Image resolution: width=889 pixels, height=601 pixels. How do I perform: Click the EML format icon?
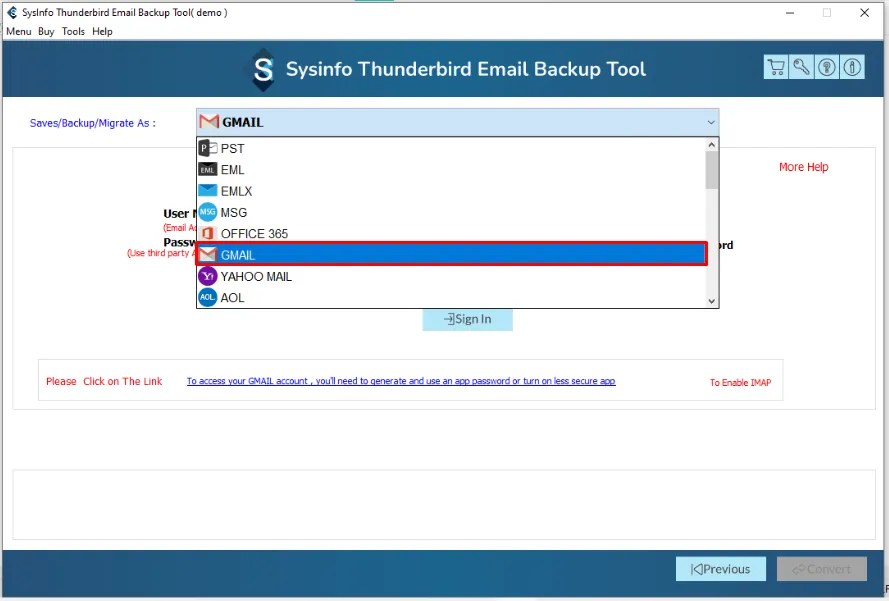(208, 170)
